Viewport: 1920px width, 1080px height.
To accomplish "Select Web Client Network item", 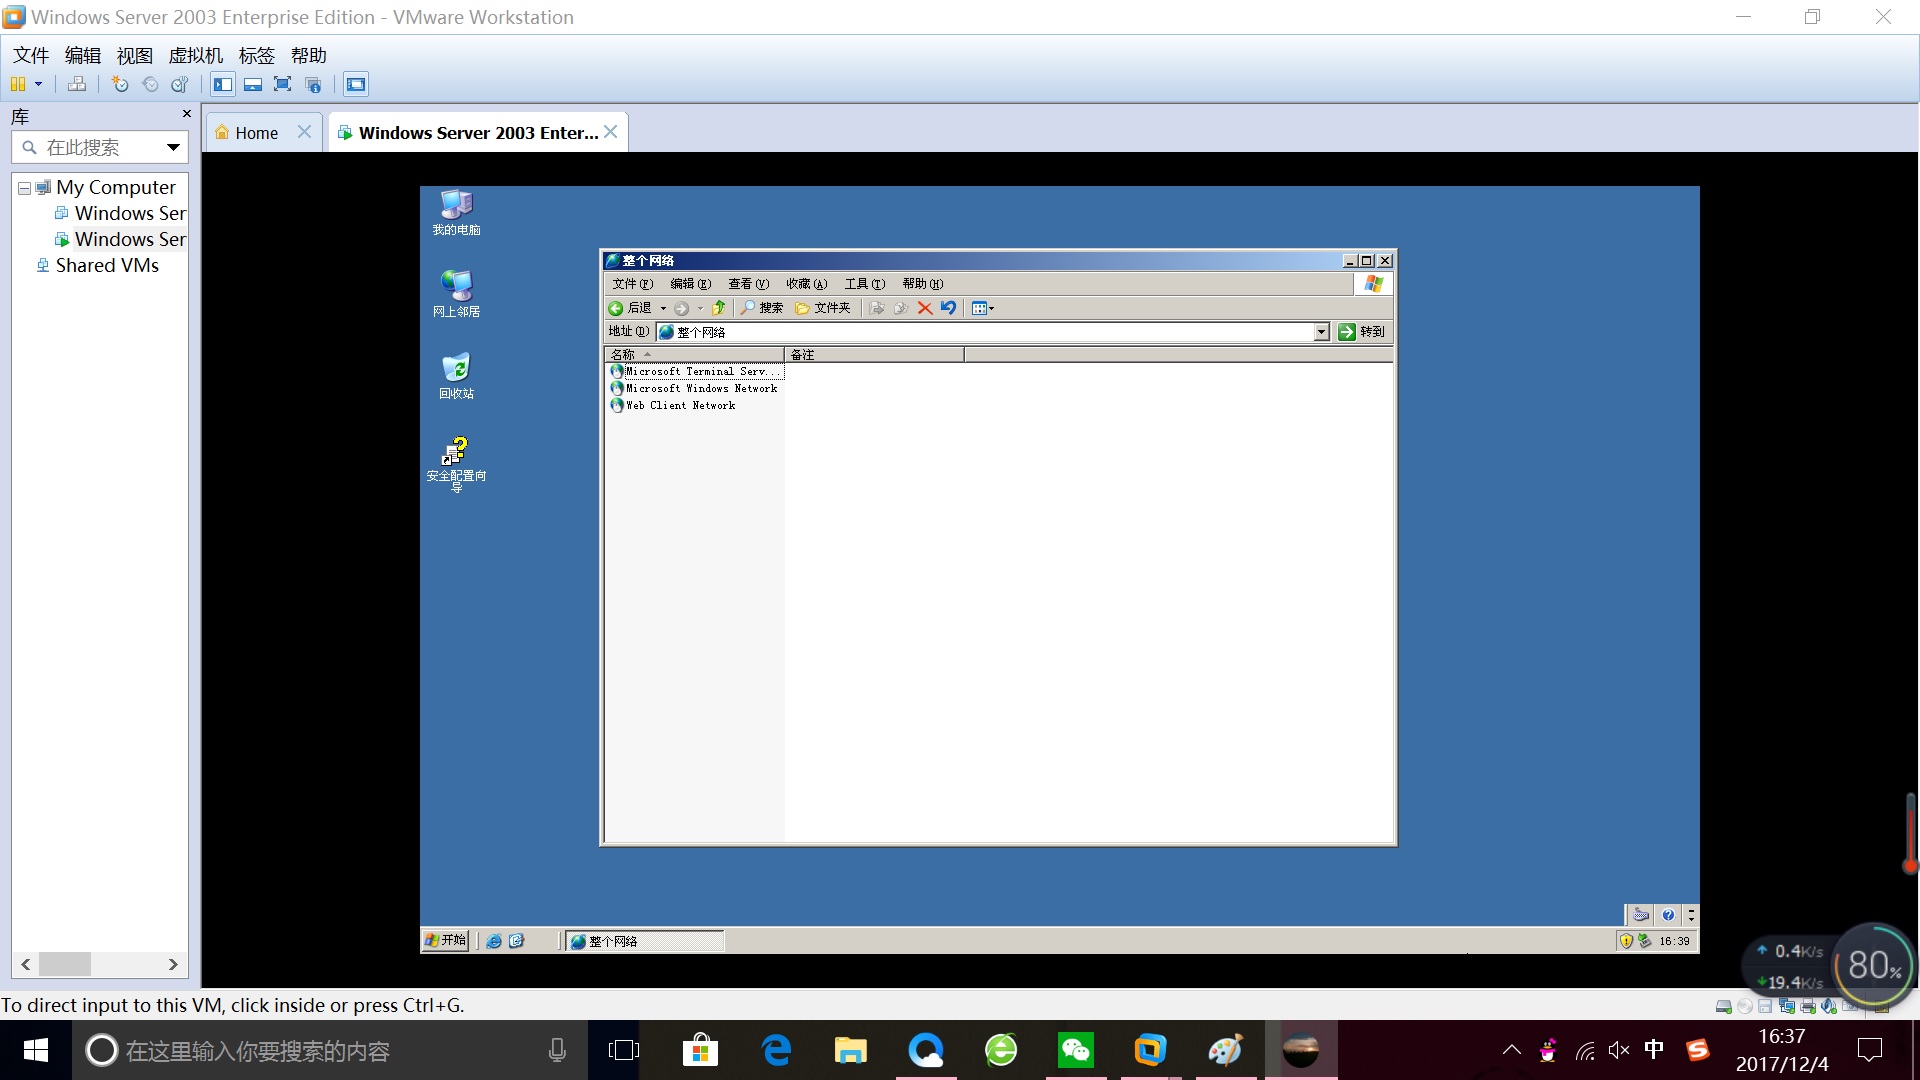I will pos(673,405).
